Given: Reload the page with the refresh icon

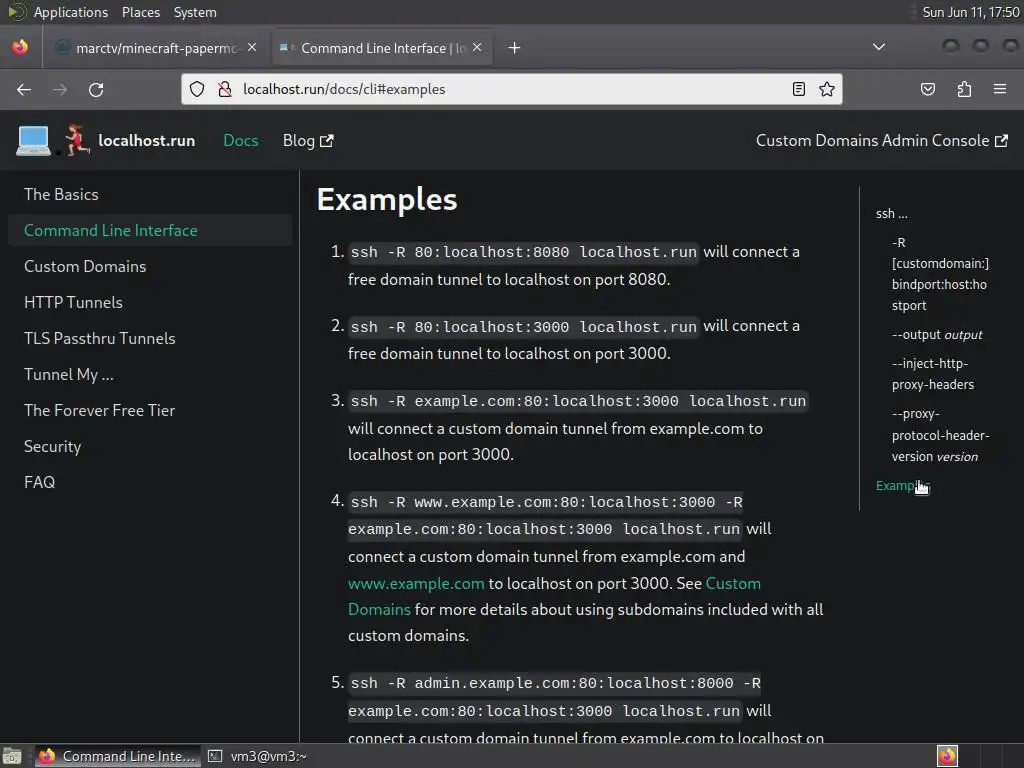Looking at the screenshot, I should point(96,89).
